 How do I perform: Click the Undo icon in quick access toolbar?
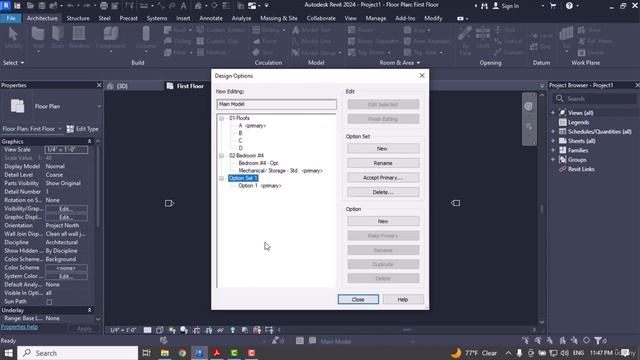(x=70, y=6)
